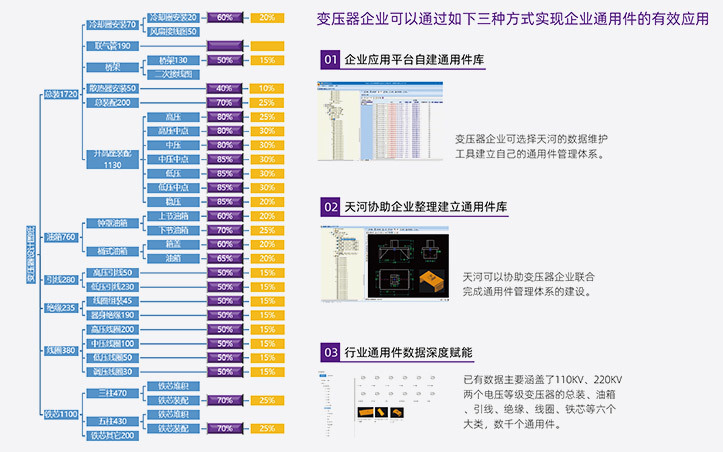Click the 低压中点 box
Image resolution: width=723 pixels, height=452 pixels.
point(173,188)
